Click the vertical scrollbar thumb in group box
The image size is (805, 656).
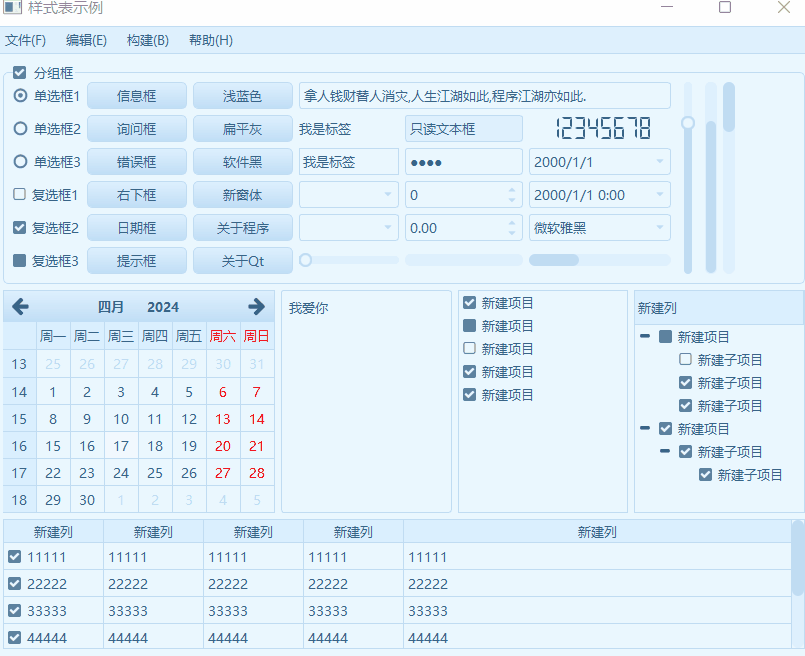pyautogui.click(x=729, y=107)
